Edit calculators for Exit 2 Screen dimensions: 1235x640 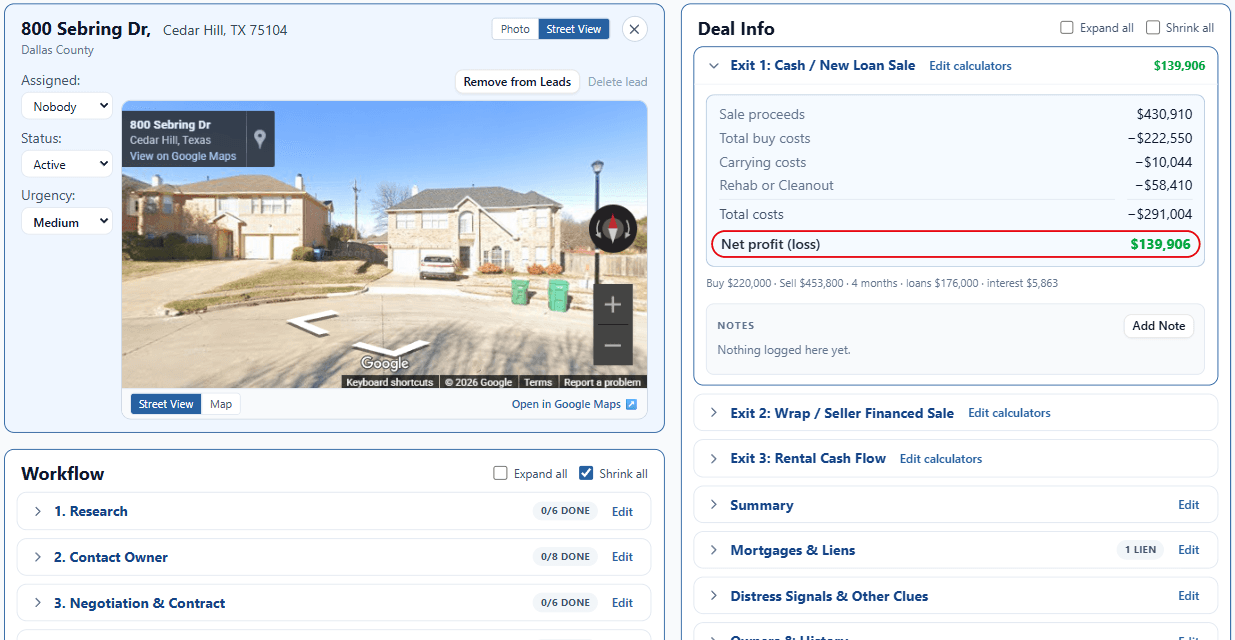click(x=1009, y=413)
